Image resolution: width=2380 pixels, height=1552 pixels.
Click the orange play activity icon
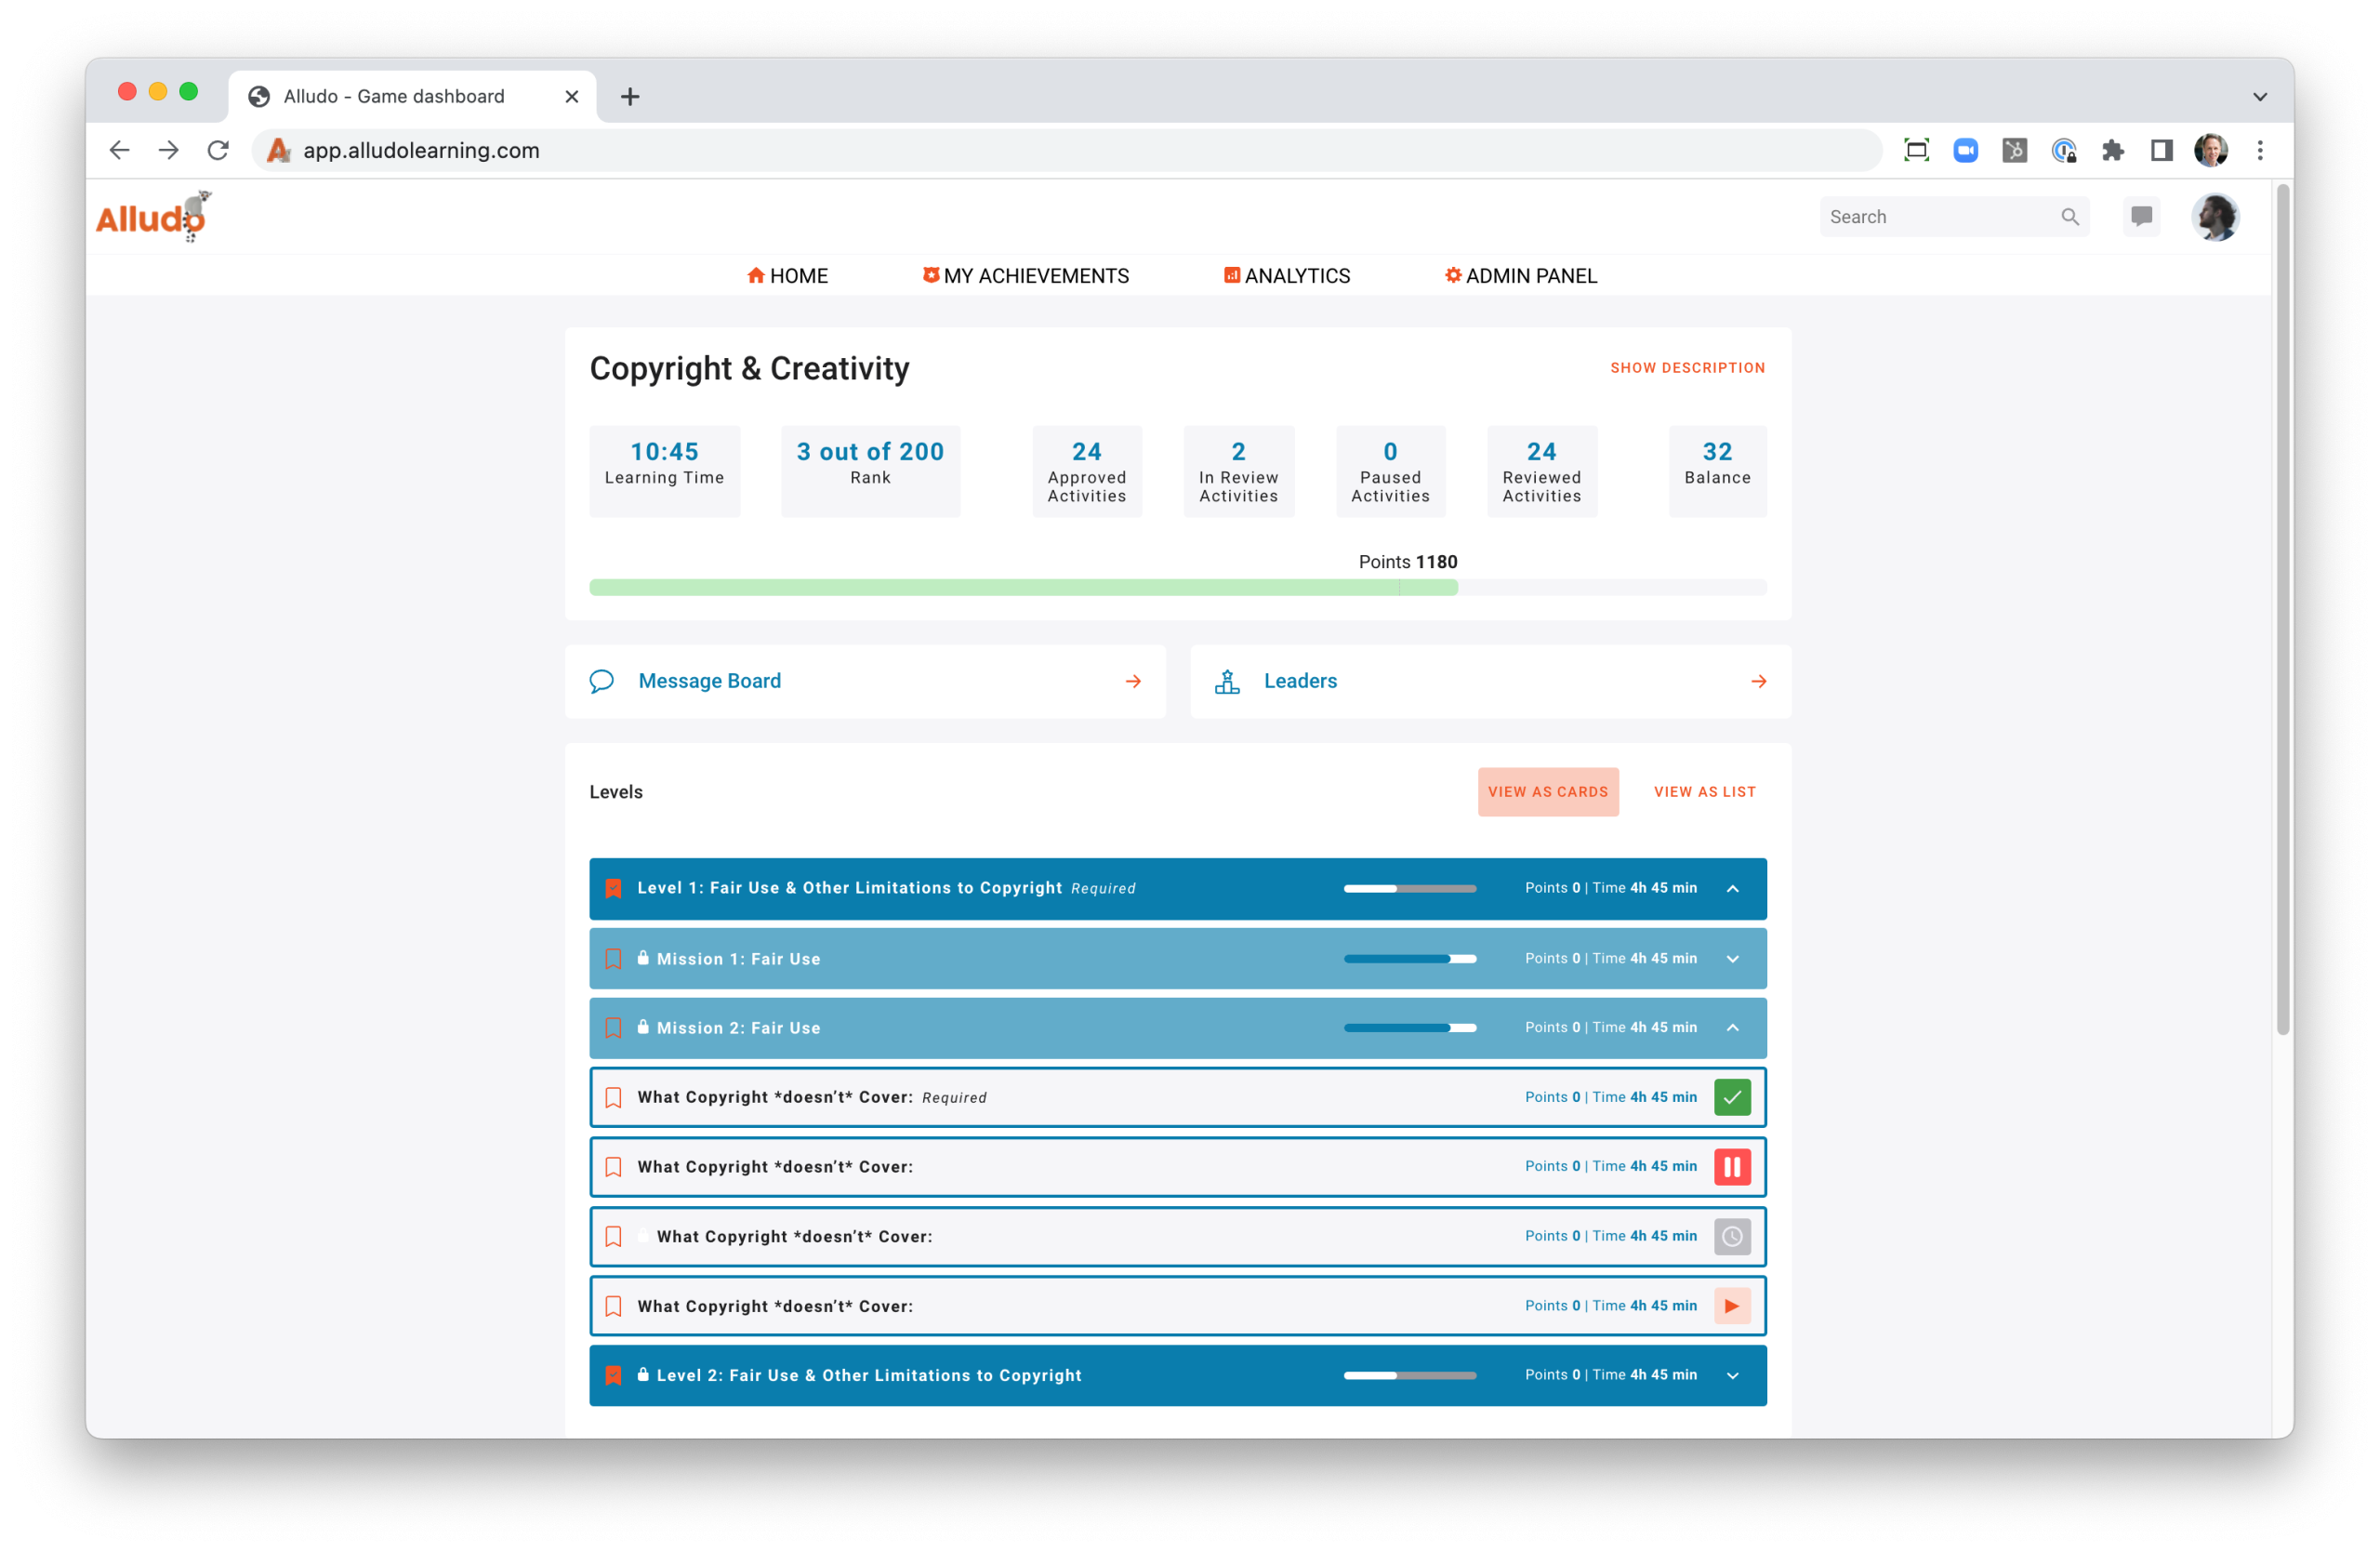pos(1732,1305)
